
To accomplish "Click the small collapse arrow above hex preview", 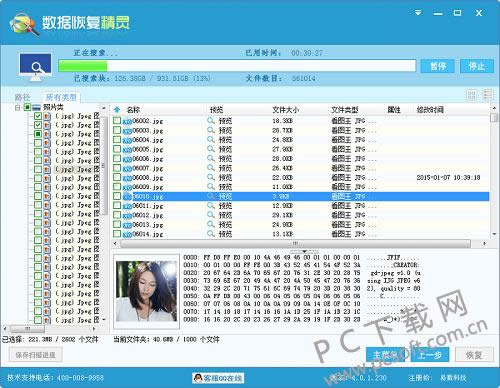I will [304, 251].
